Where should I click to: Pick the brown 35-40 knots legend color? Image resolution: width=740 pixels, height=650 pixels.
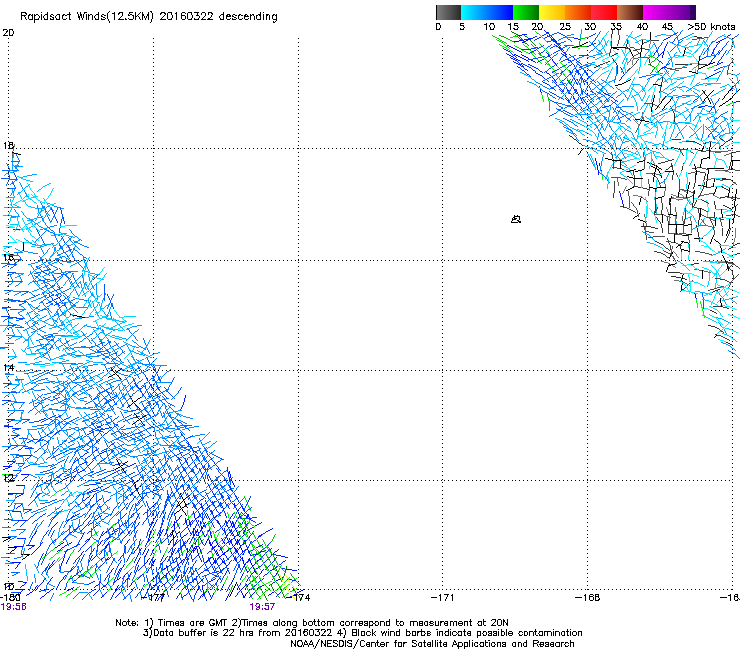630,12
